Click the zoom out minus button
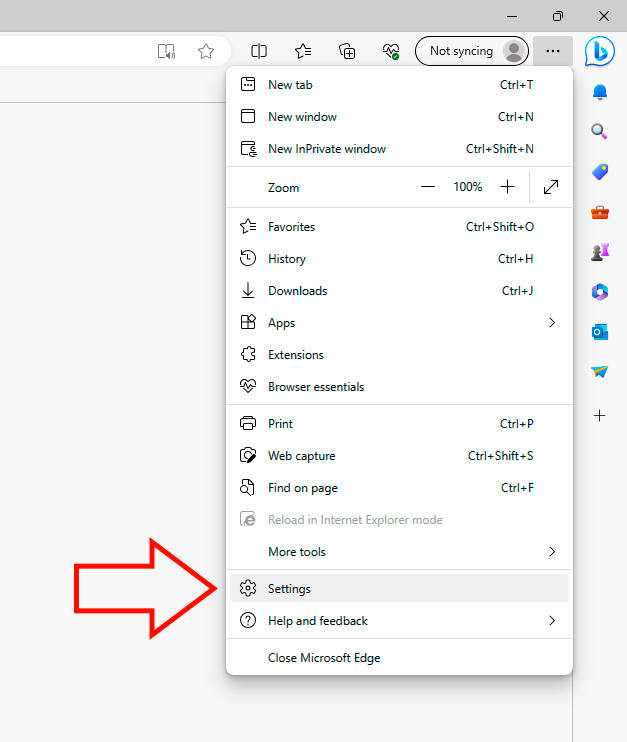This screenshot has width=627, height=742. (428, 187)
